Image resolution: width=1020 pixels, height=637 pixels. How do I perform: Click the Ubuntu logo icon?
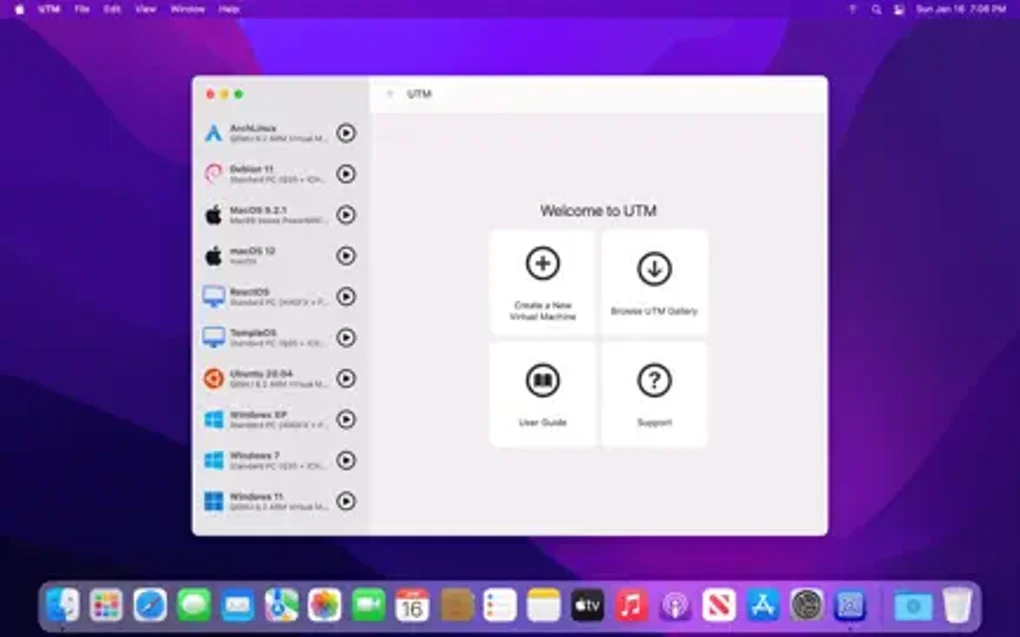pyautogui.click(x=213, y=379)
